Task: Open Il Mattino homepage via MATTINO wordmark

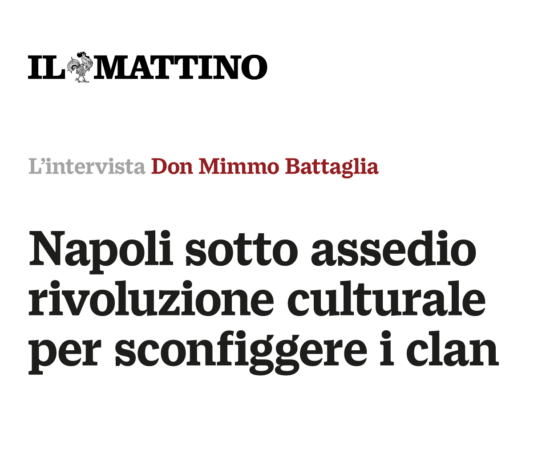Action: click(x=181, y=68)
